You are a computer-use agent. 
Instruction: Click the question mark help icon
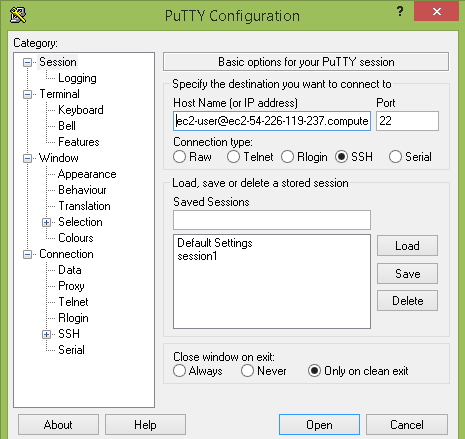coord(400,12)
